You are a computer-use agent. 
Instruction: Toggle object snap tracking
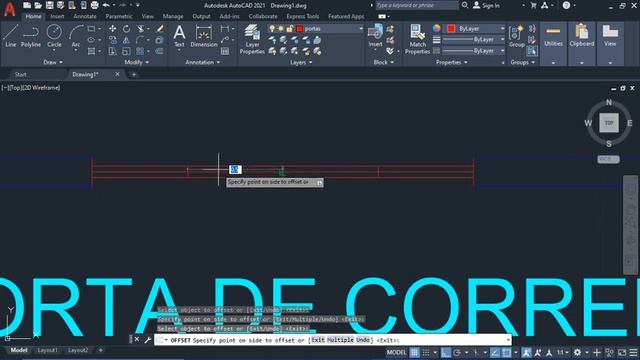click(x=495, y=352)
